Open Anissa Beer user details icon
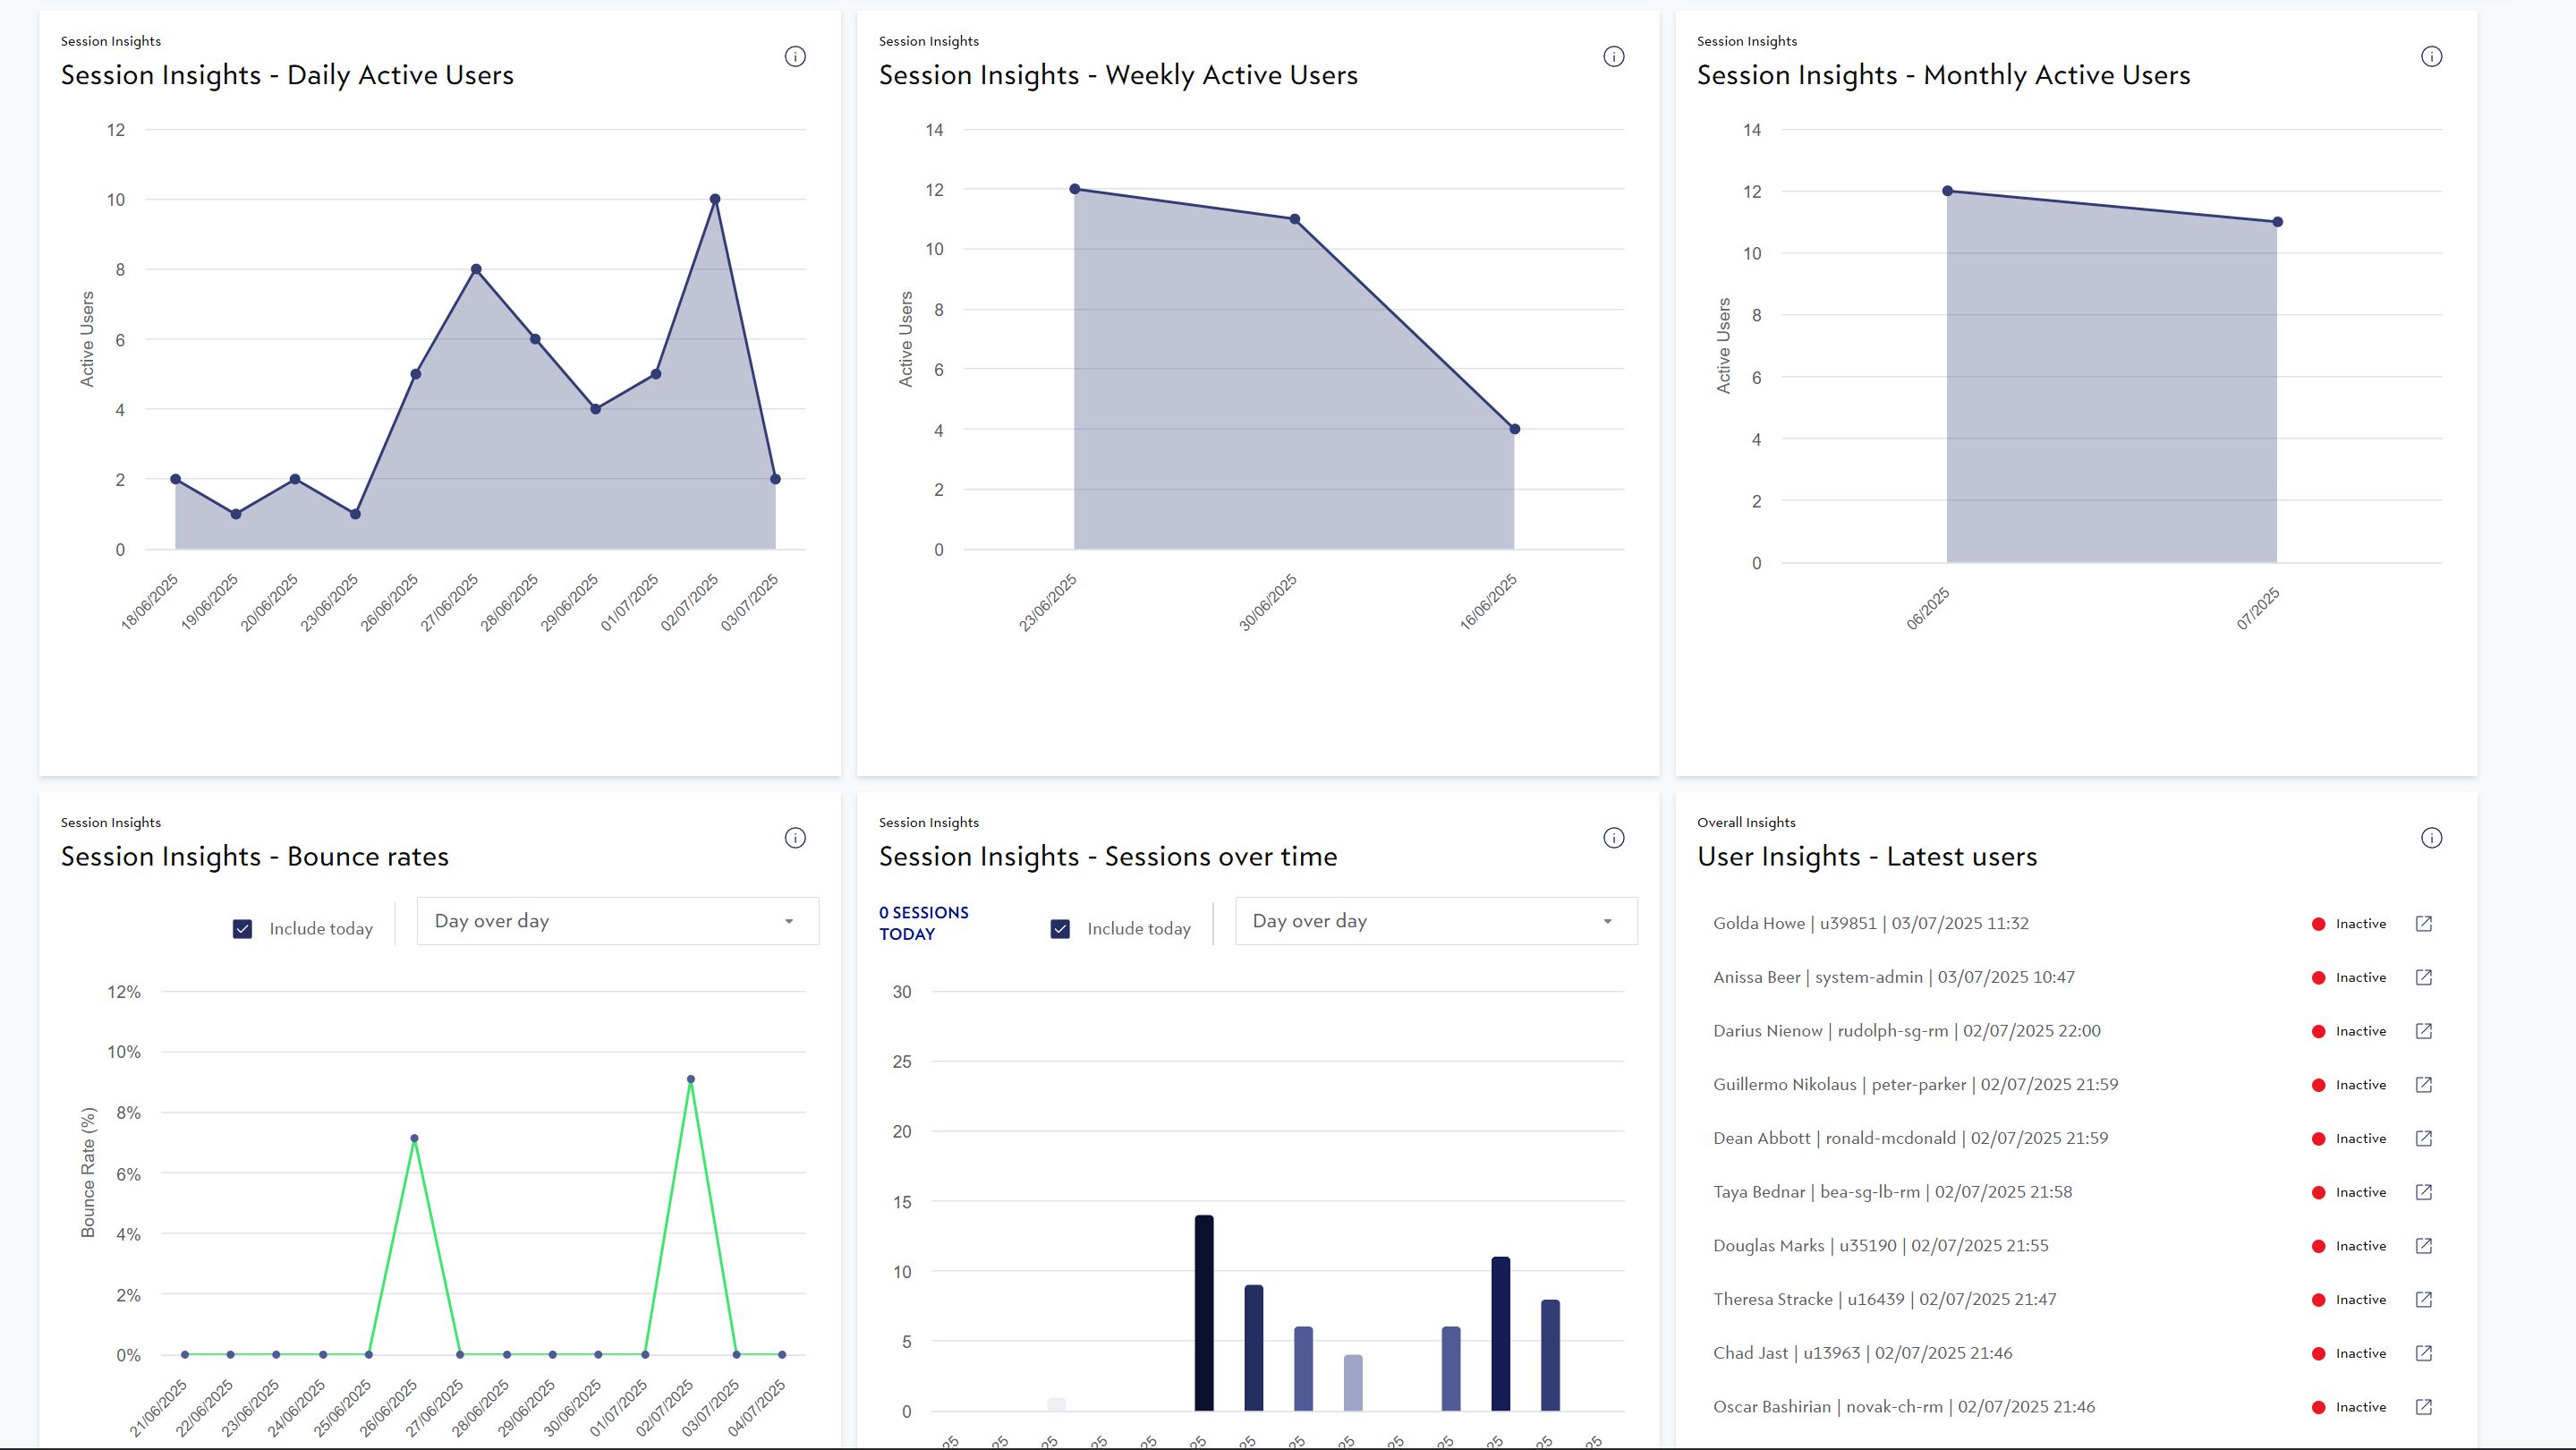This screenshot has height=1450, width=2576. click(x=2424, y=977)
